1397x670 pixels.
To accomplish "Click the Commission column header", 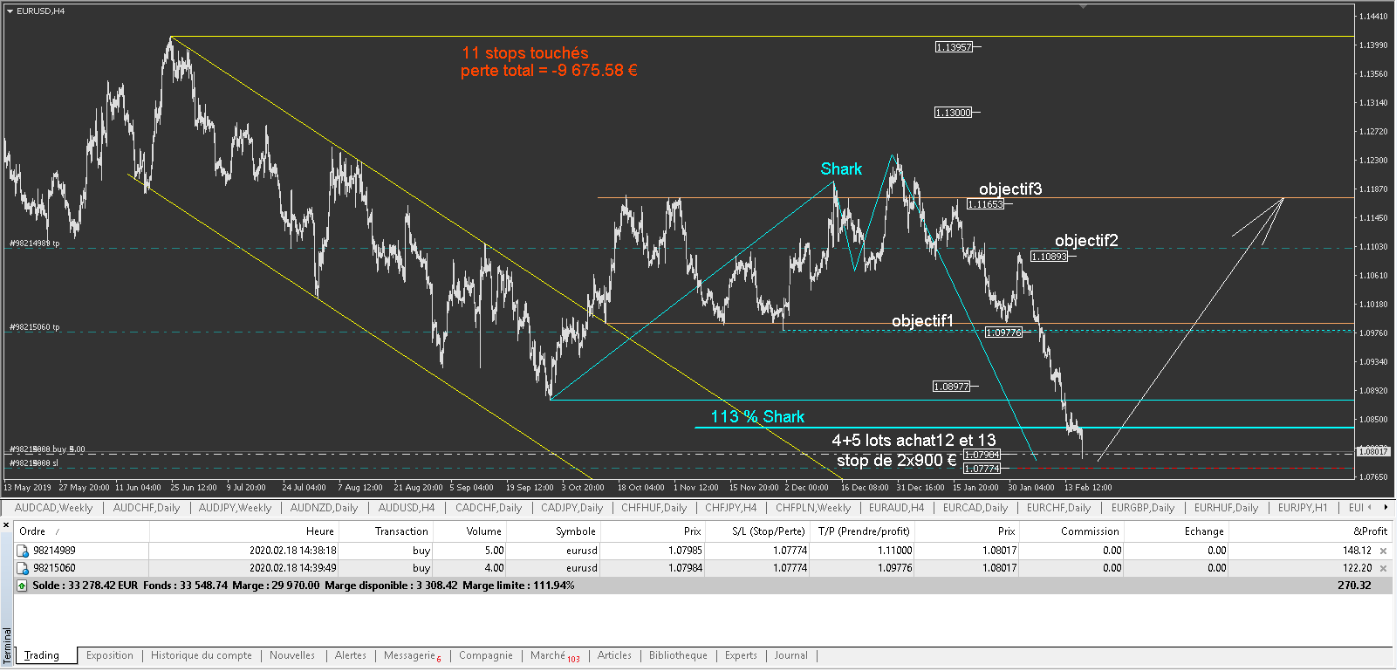I will pyautogui.click(x=1074, y=532).
